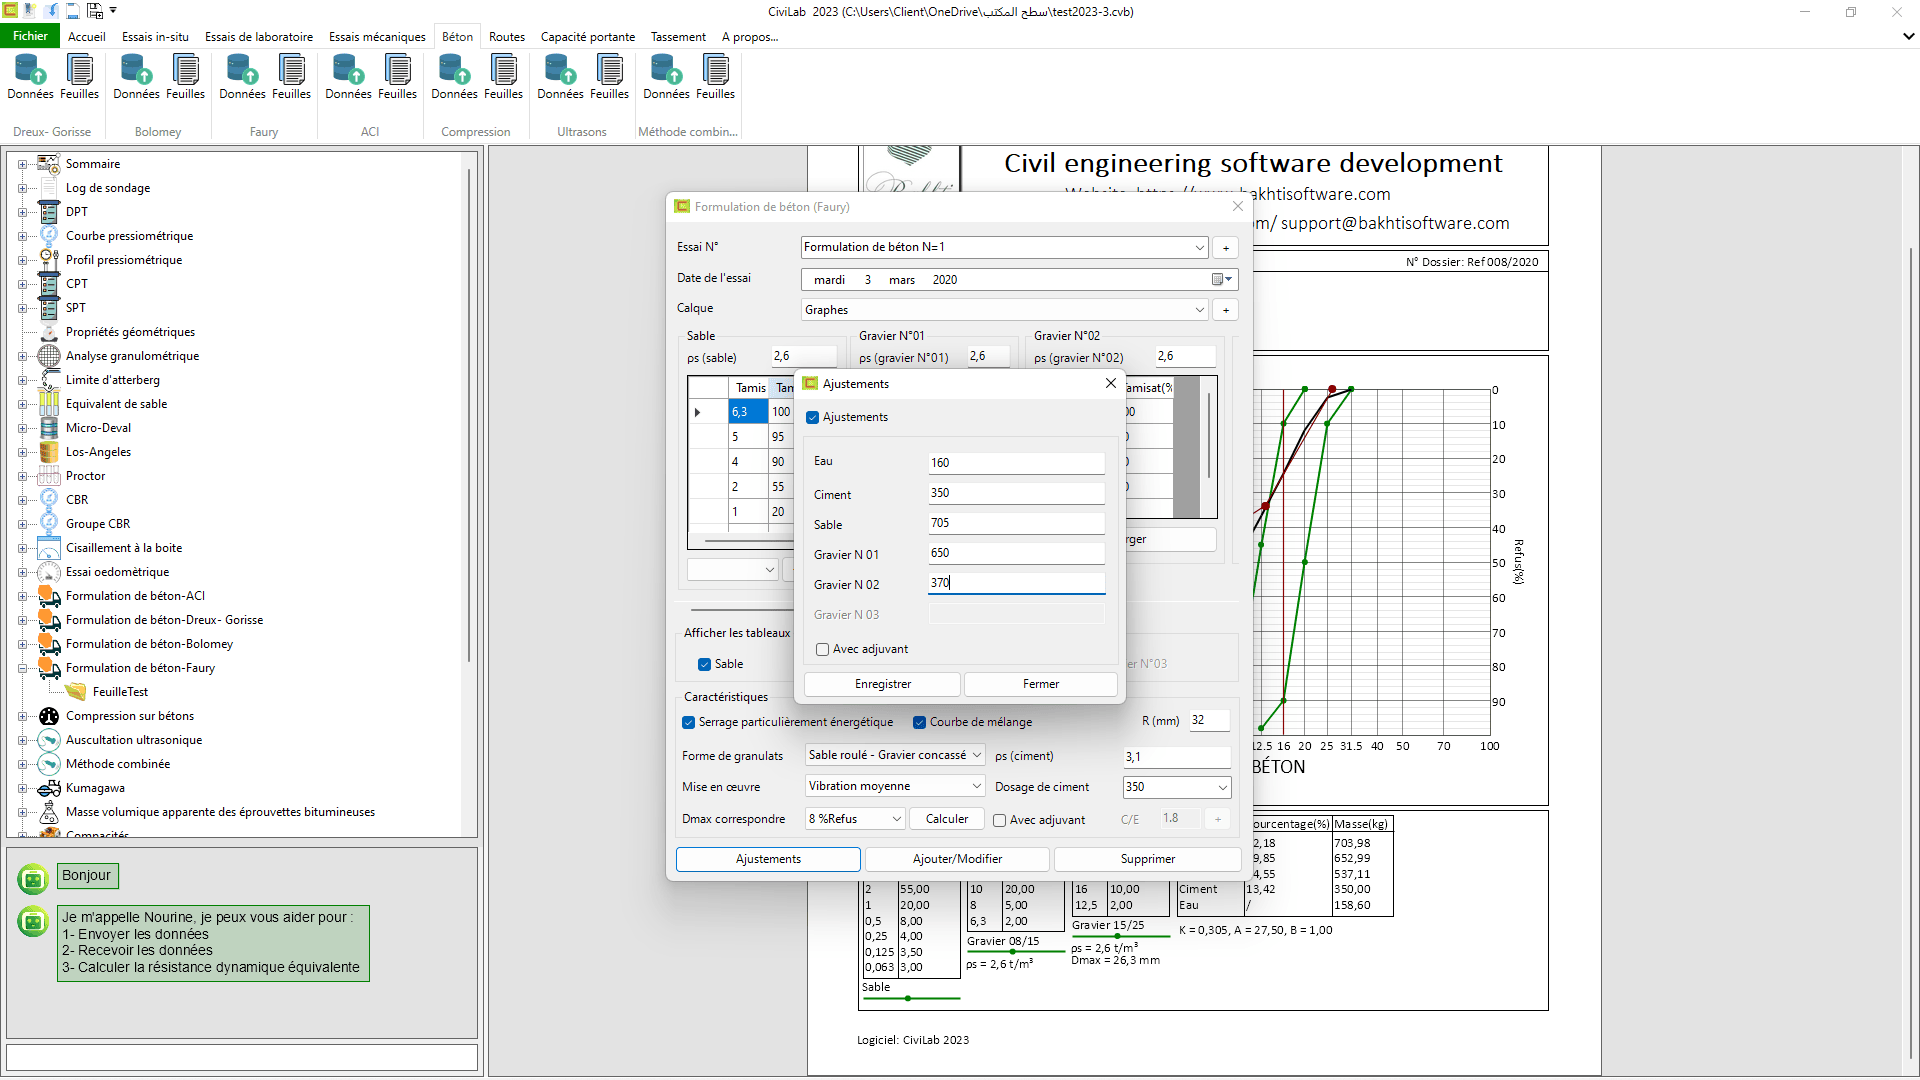Collapse the Formulation de béton-Faury tree node
This screenshot has height=1080, width=1920.
tap(22, 668)
